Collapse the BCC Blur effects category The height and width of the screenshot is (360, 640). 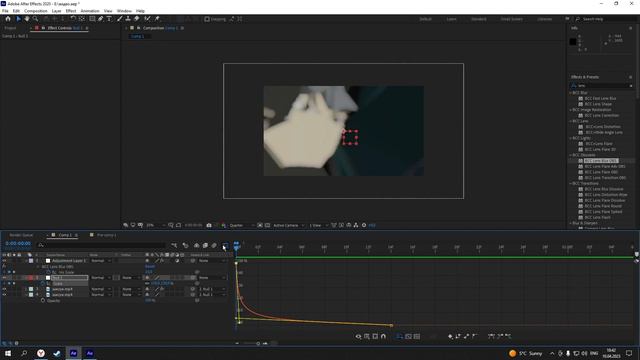coord(571,93)
